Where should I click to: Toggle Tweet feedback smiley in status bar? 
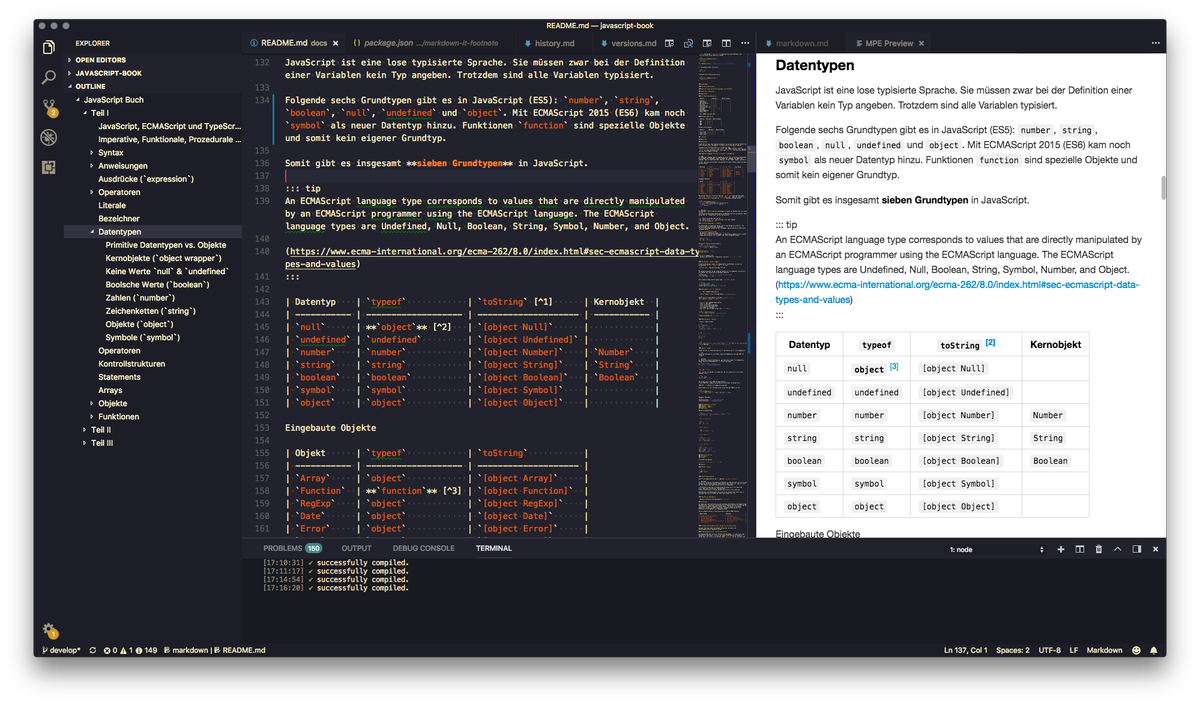point(1136,650)
